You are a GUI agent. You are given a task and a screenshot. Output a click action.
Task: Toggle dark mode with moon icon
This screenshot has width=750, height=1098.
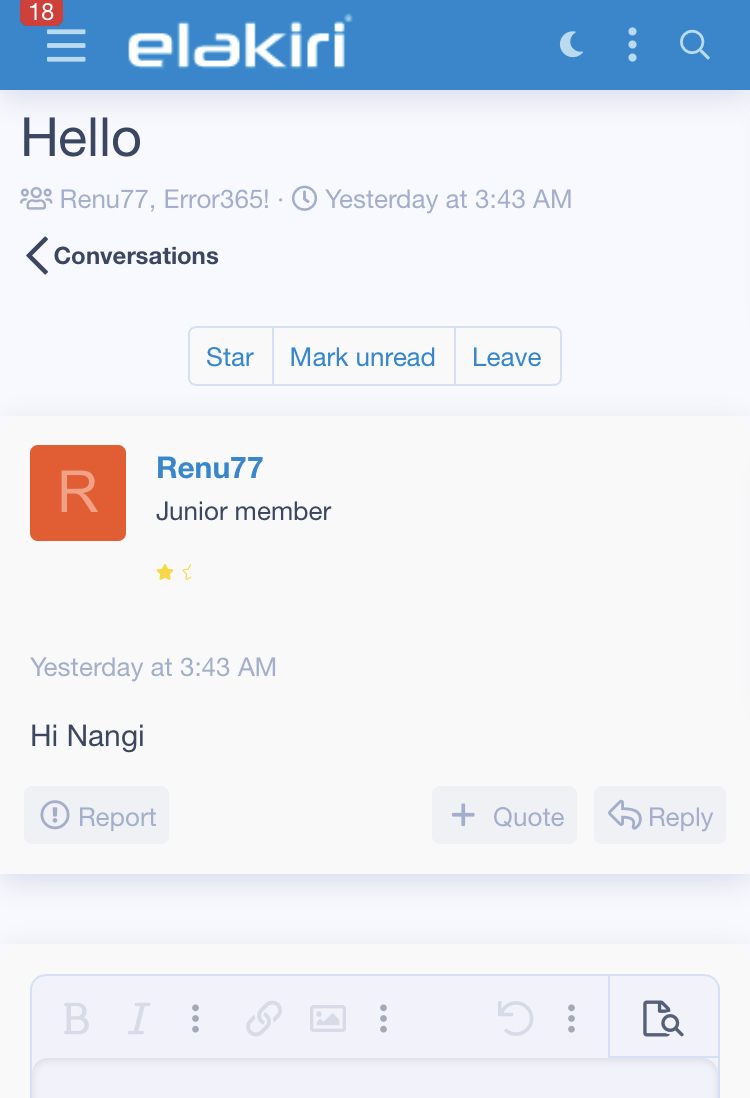point(572,45)
